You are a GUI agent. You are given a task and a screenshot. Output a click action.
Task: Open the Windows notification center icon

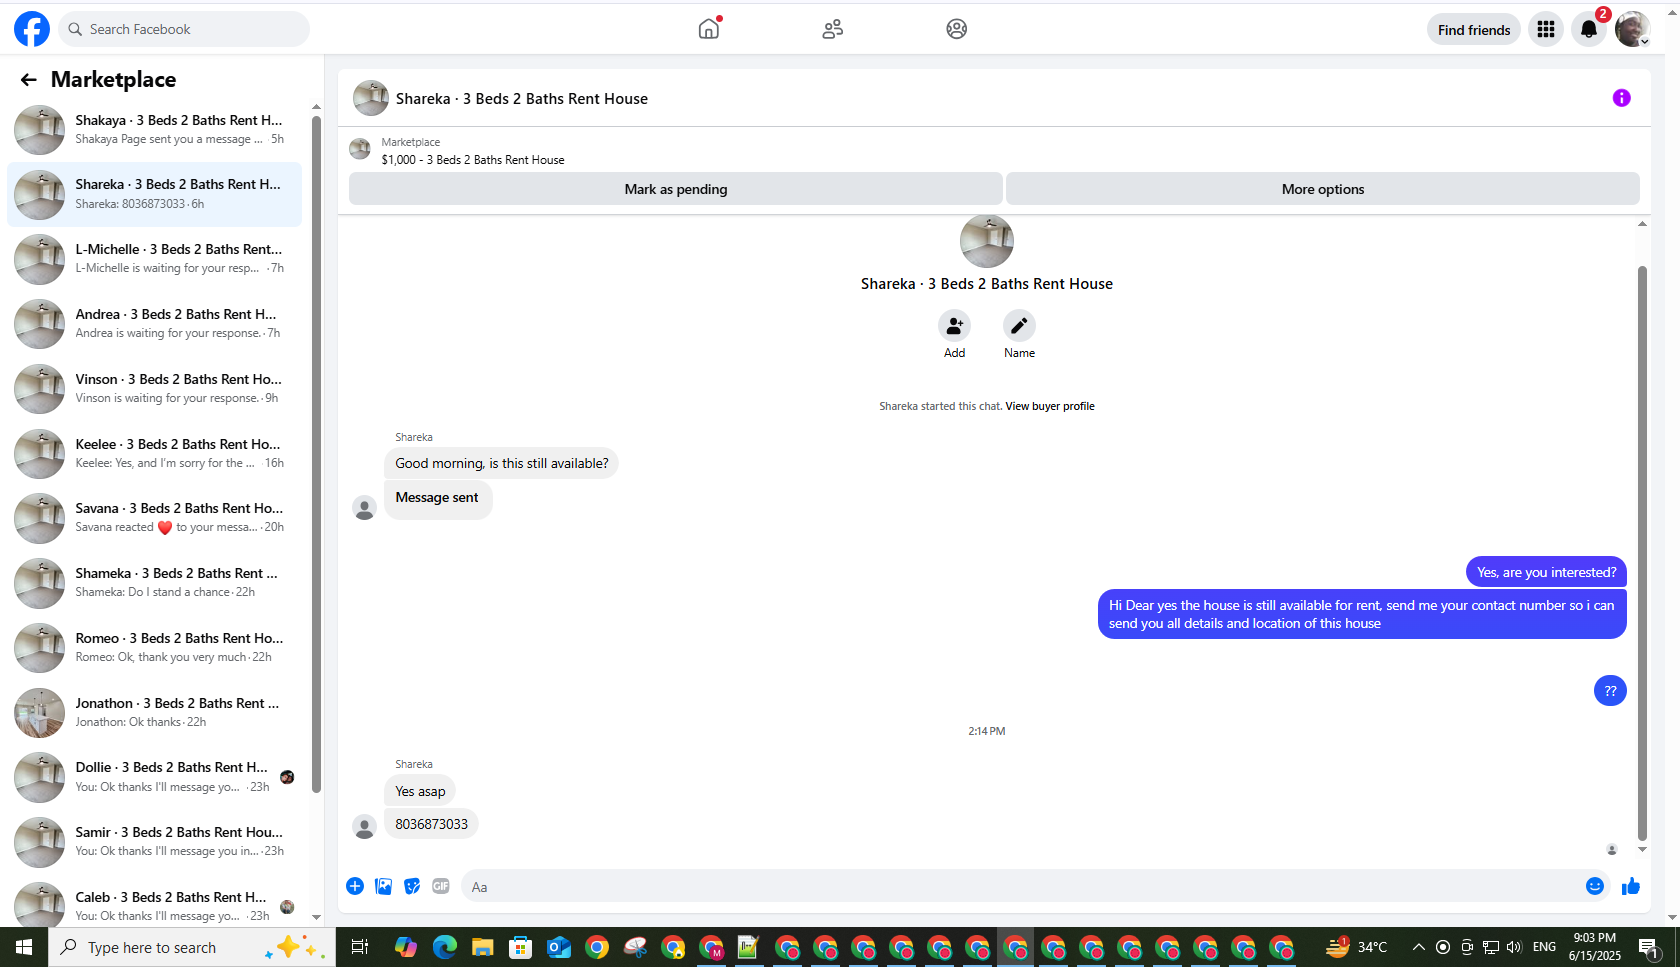click(x=1649, y=947)
